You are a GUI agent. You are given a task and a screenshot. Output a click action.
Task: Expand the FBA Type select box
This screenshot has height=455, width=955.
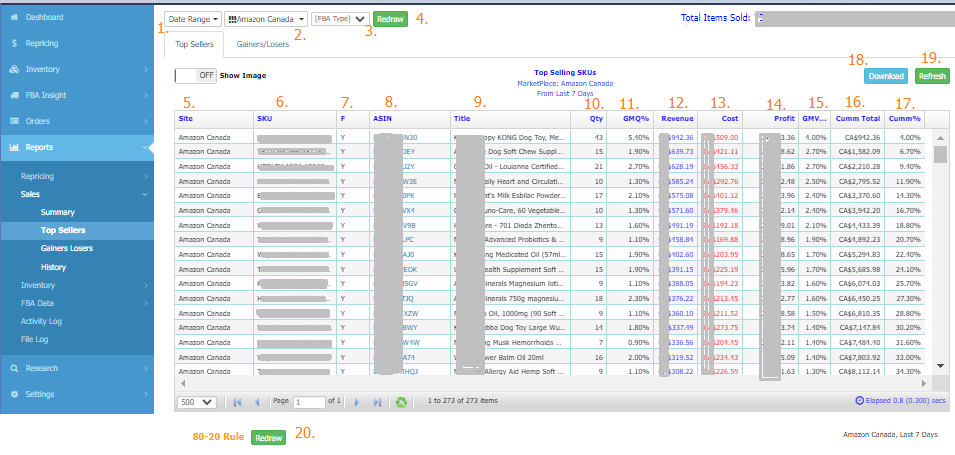click(x=340, y=19)
